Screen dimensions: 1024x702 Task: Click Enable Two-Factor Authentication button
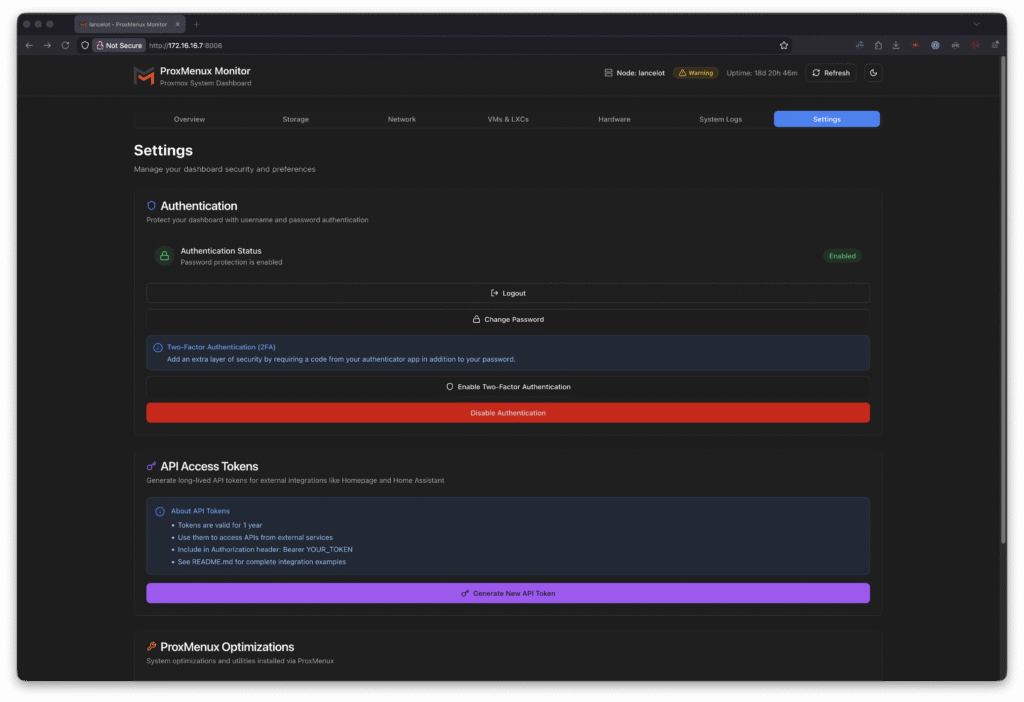coord(508,386)
